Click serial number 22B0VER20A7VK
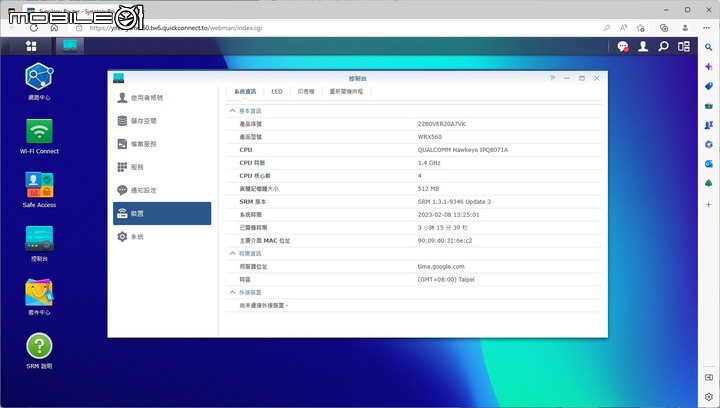This screenshot has width=720, height=408. (x=442, y=124)
